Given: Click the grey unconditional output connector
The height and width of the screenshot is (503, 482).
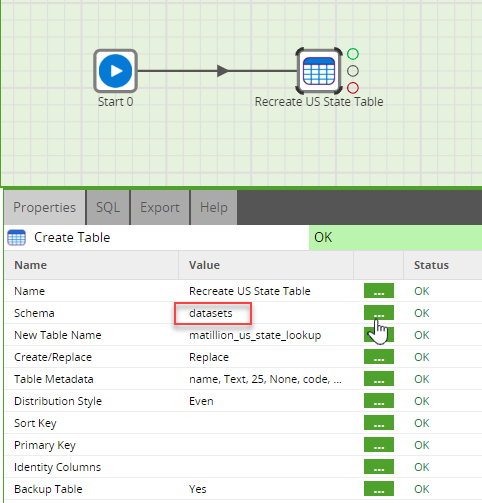Looking at the screenshot, I should click(353, 71).
